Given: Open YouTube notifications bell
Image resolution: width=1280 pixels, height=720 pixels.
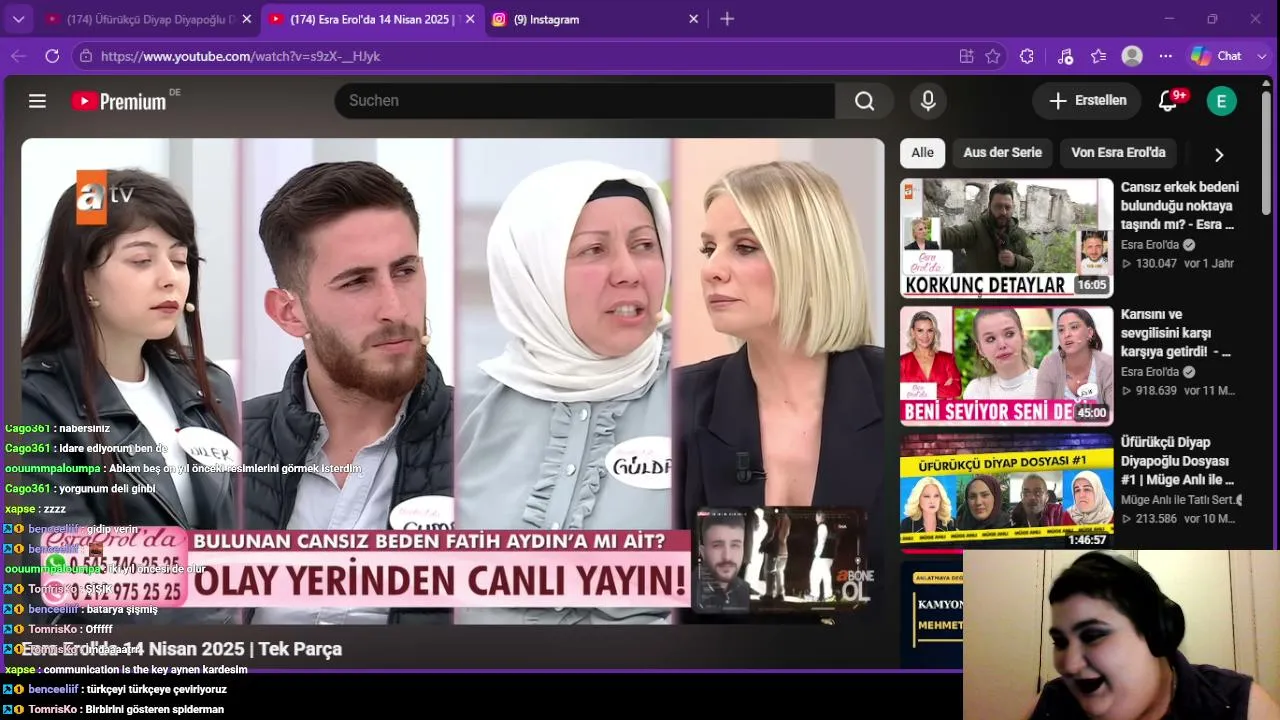Looking at the screenshot, I should (x=1168, y=101).
